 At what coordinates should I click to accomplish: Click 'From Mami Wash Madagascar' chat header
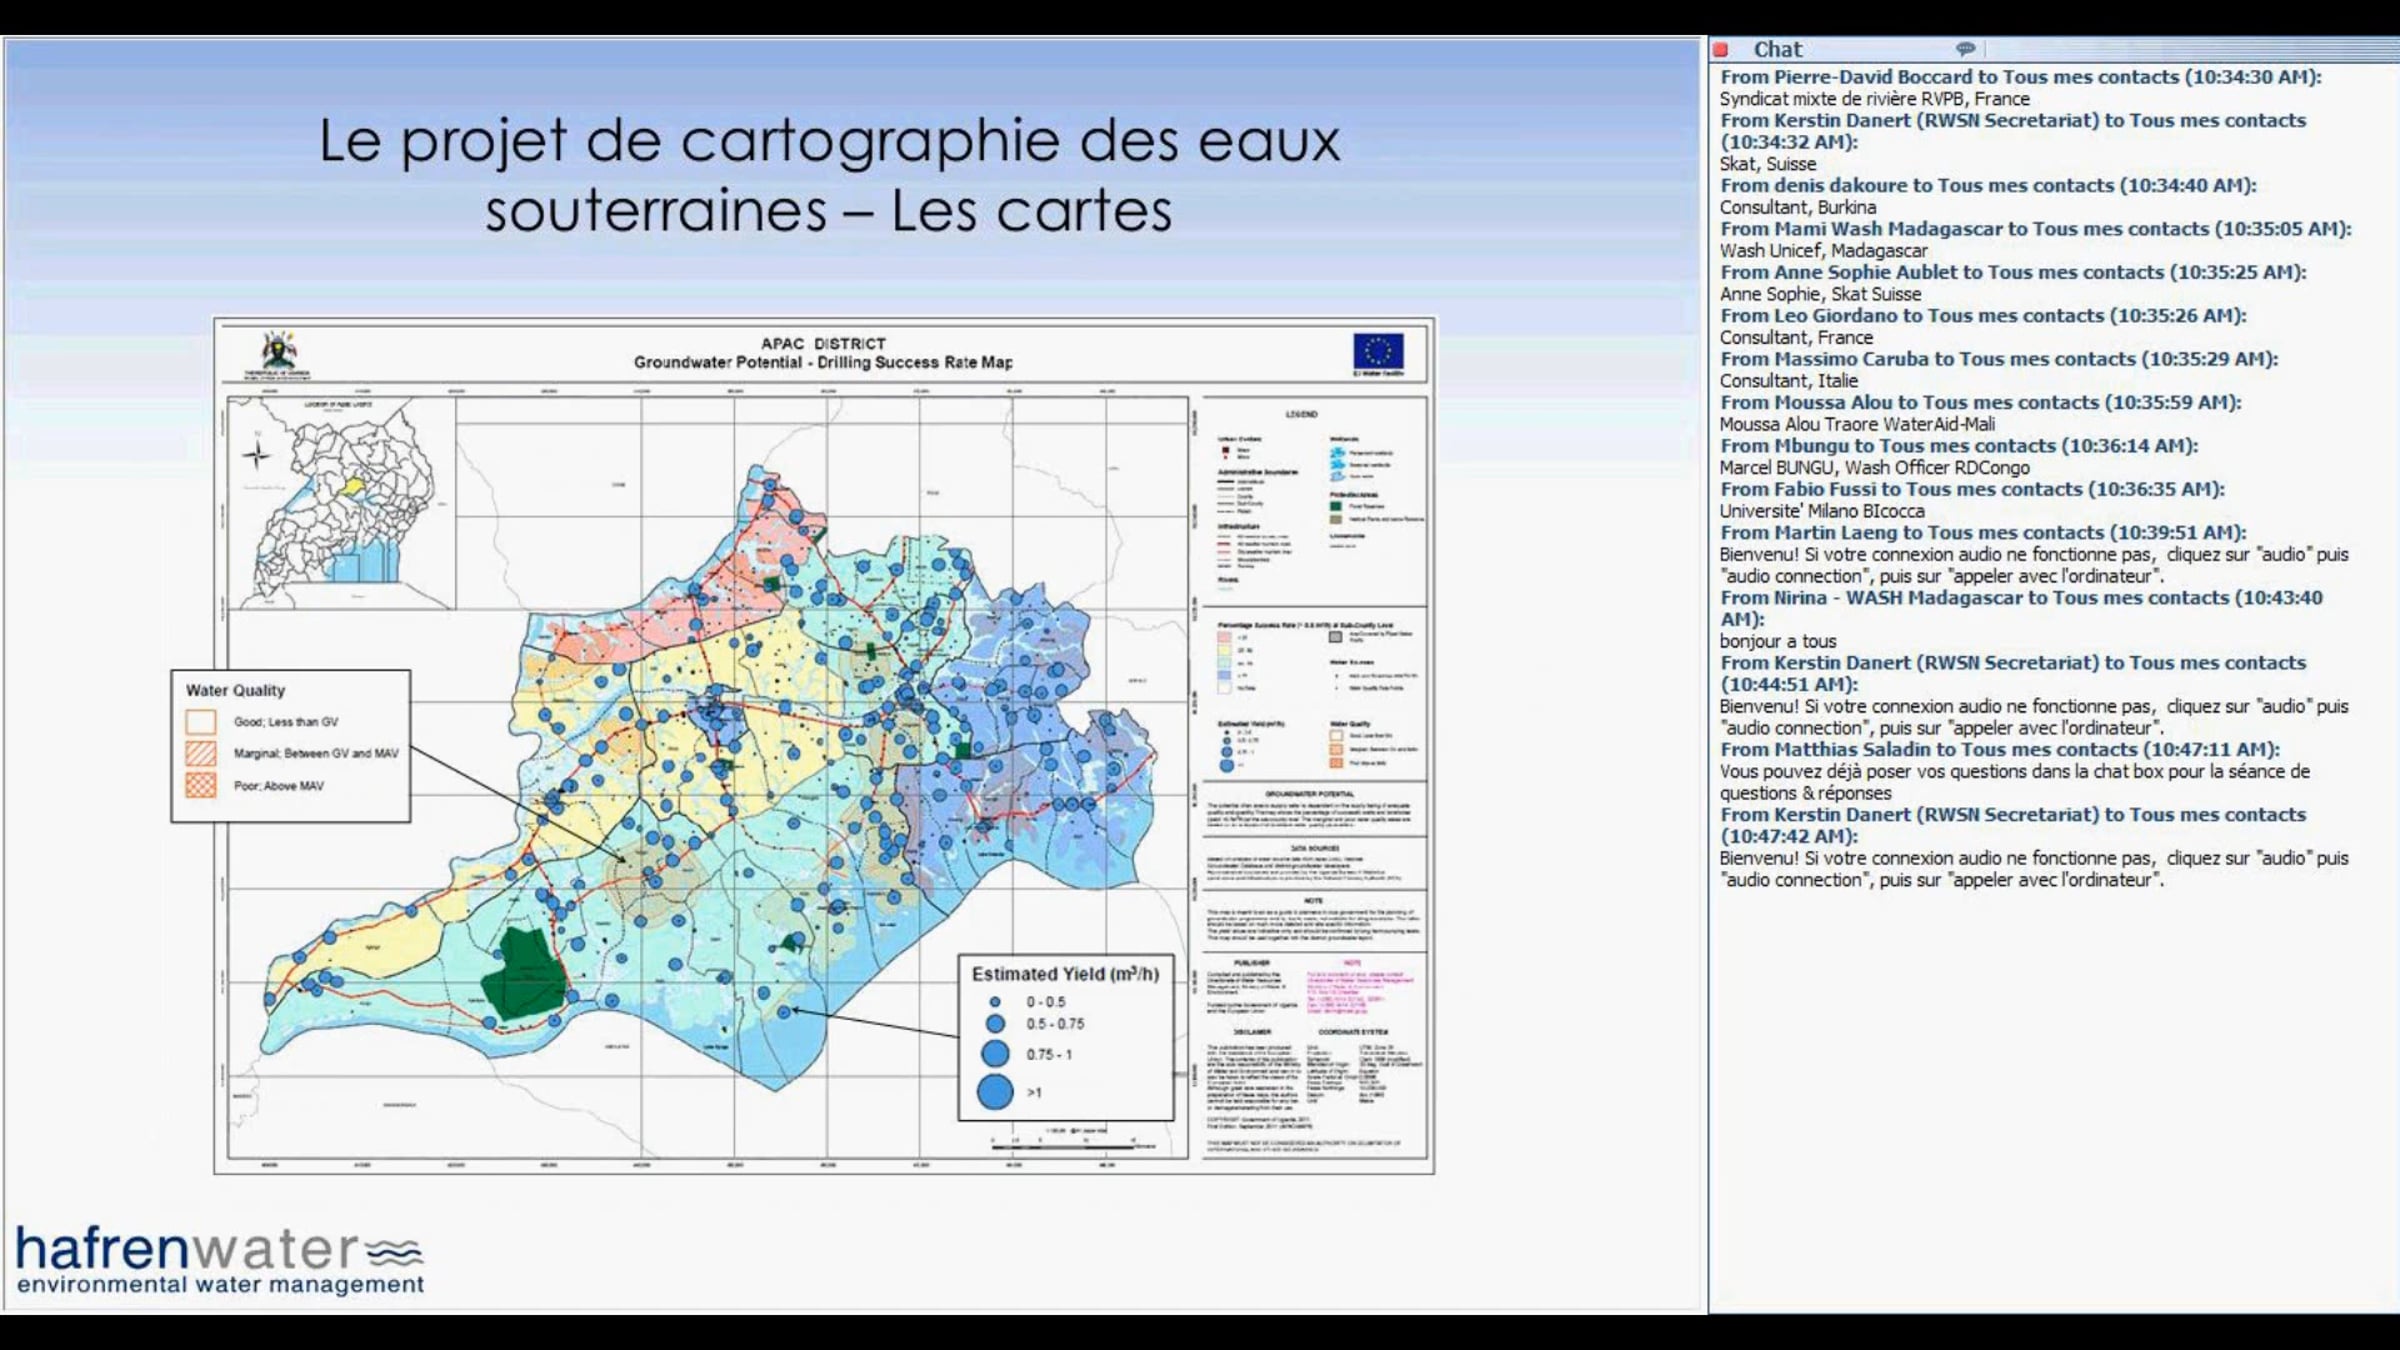2035,229
